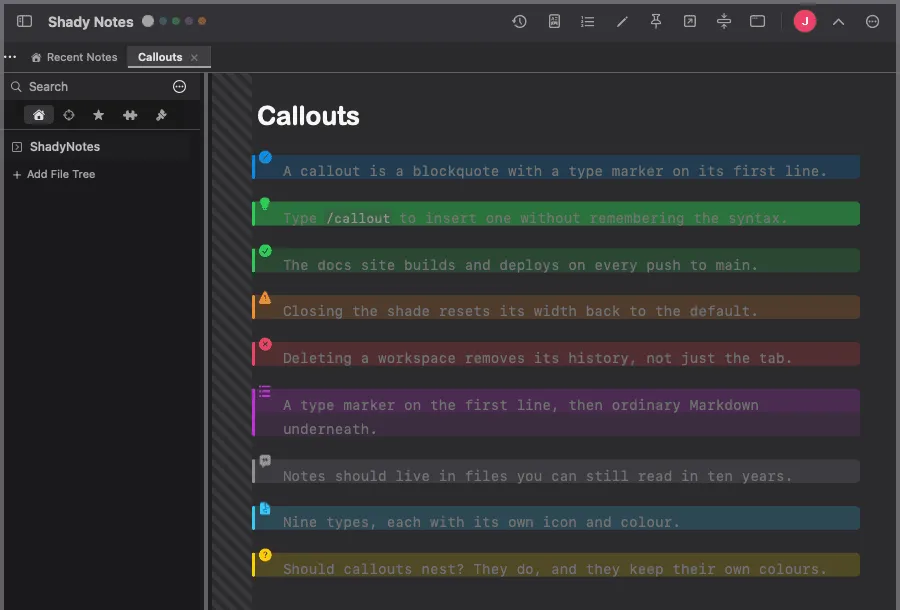
Task: Select the green theme dot
Action: pyautogui.click(x=176, y=21)
